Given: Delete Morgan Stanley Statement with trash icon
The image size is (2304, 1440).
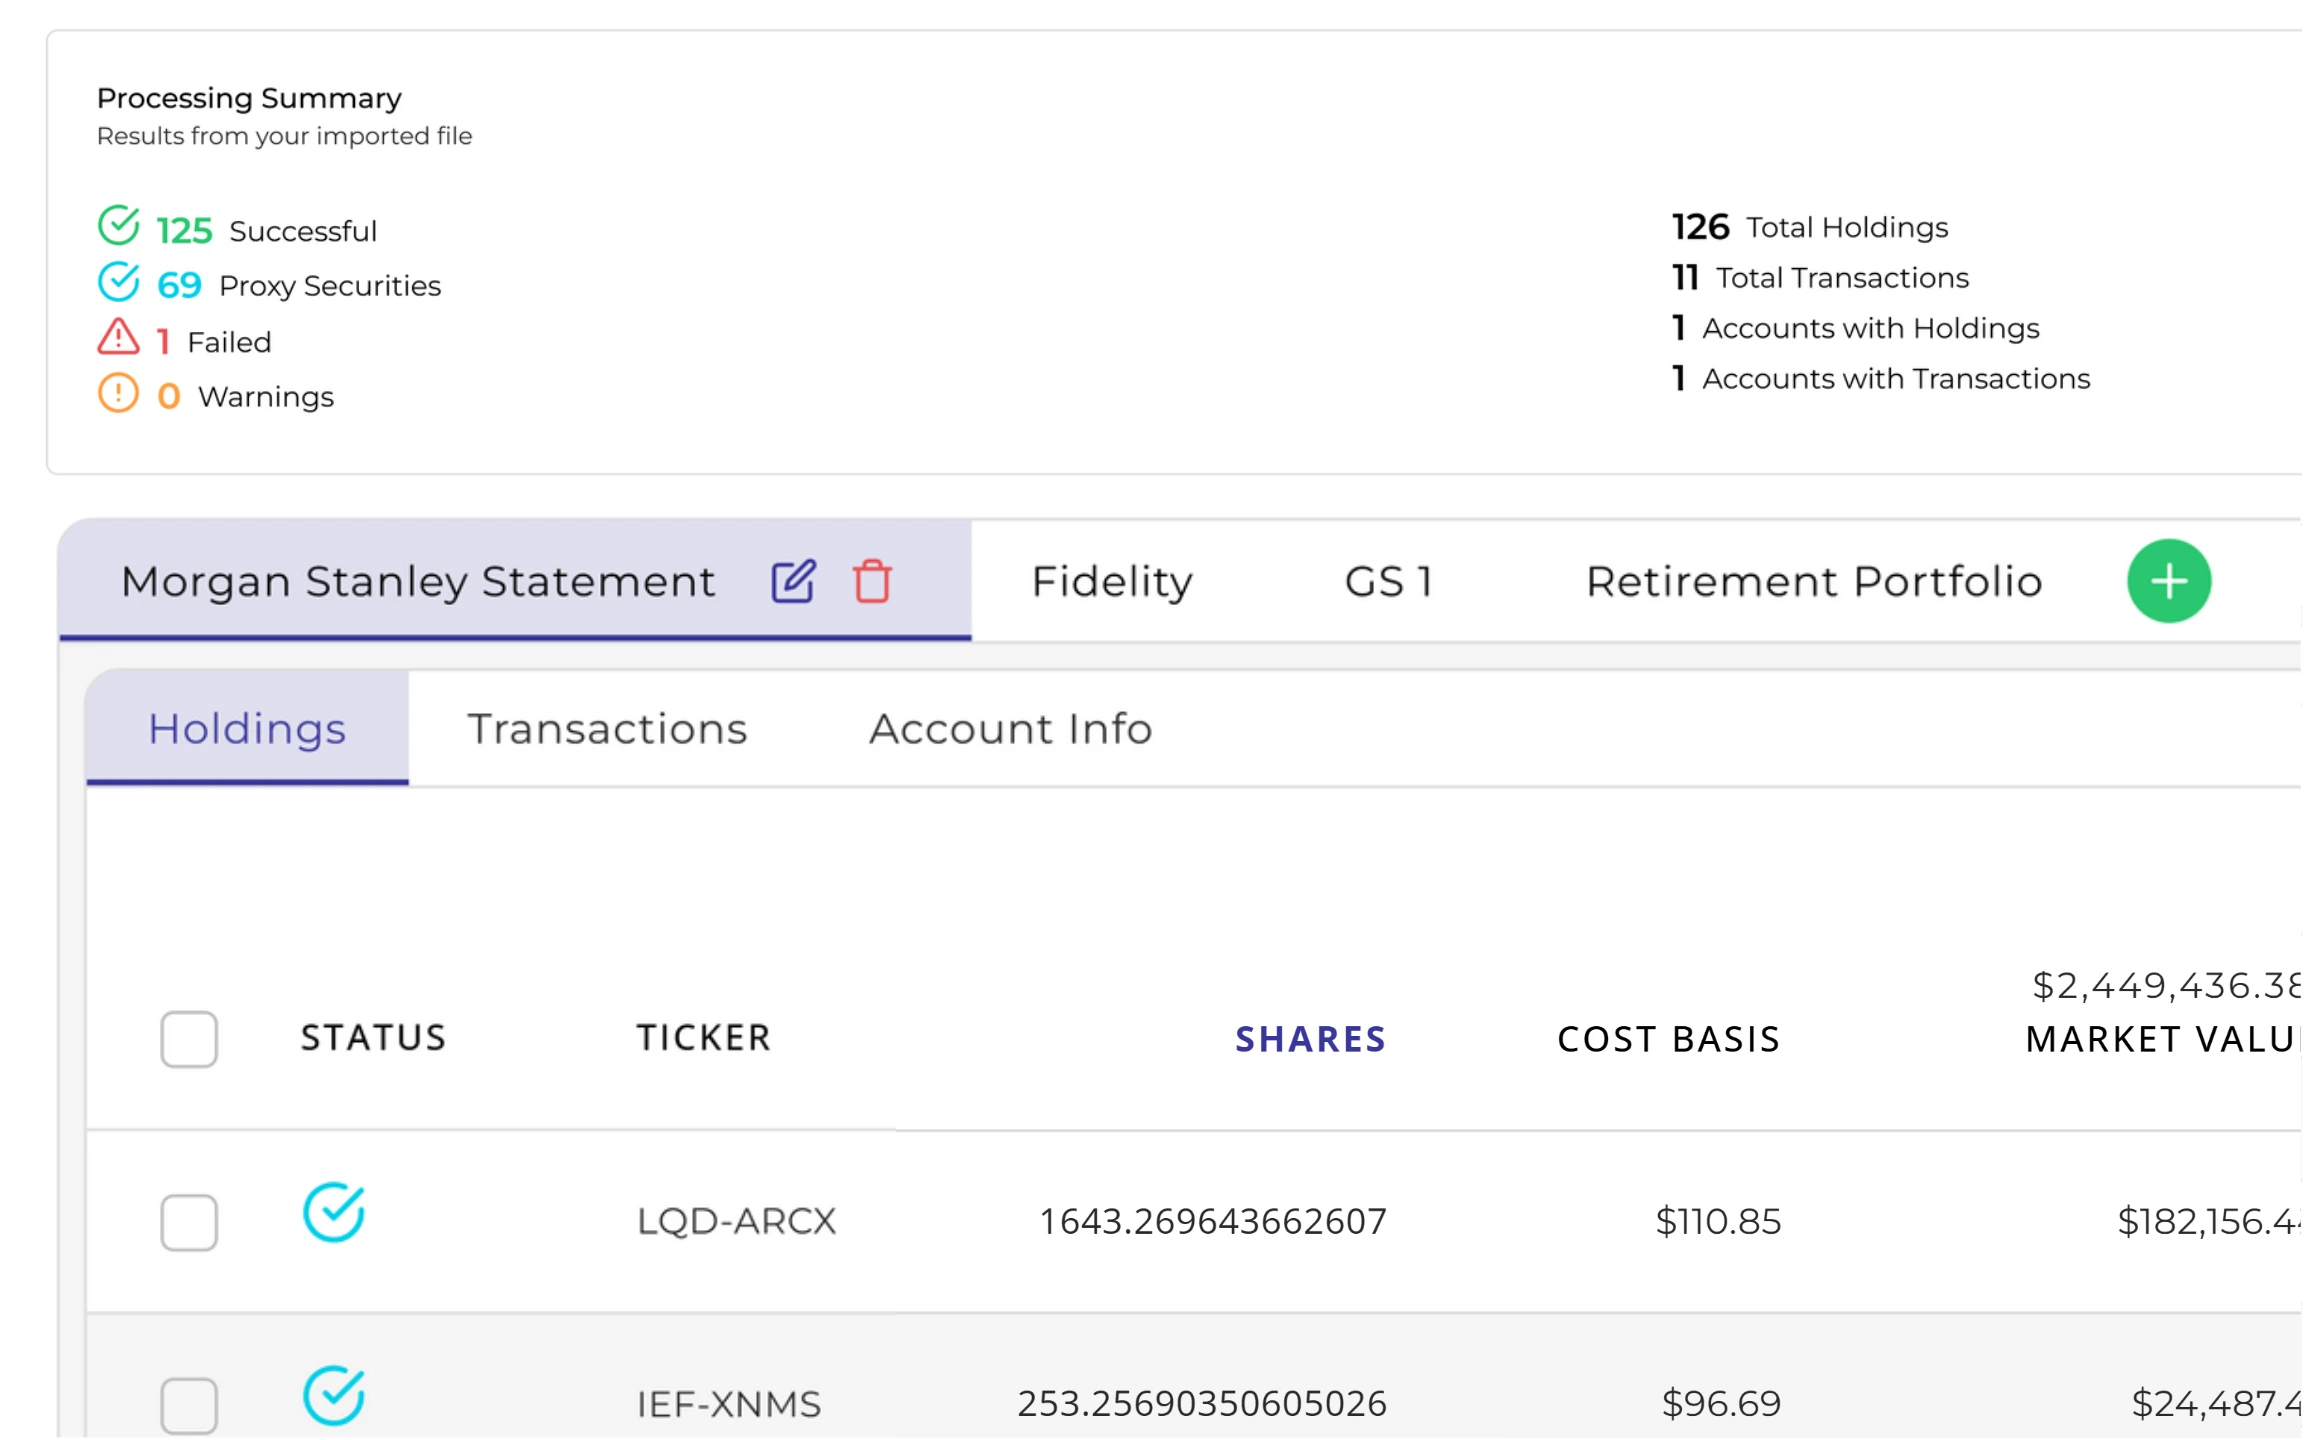Looking at the screenshot, I should [872, 581].
